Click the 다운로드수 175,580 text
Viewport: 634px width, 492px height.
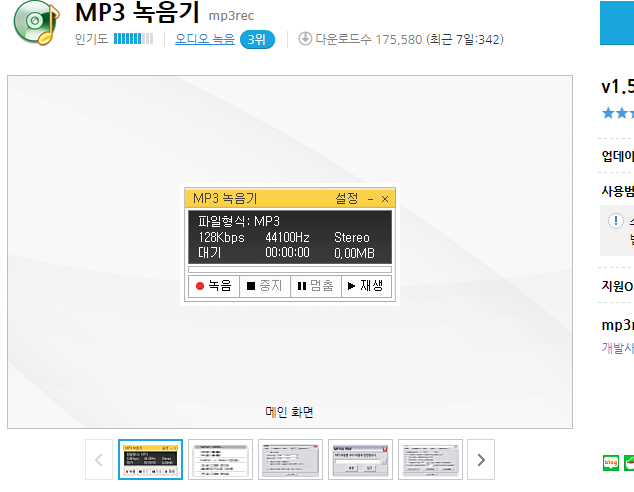(x=369, y=39)
